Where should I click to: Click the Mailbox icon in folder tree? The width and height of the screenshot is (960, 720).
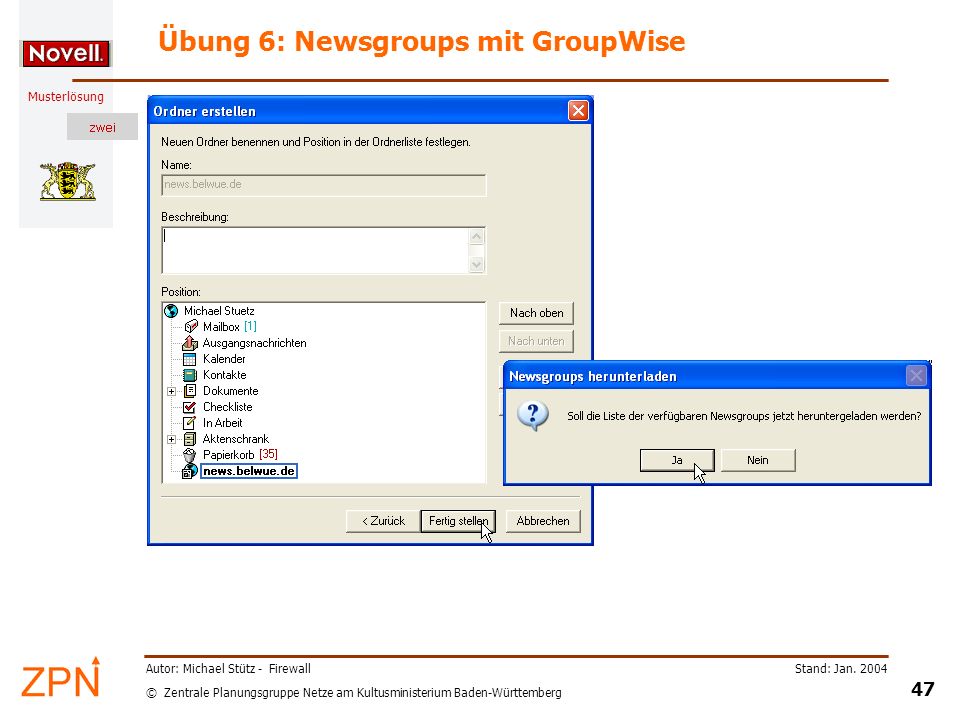coord(190,327)
